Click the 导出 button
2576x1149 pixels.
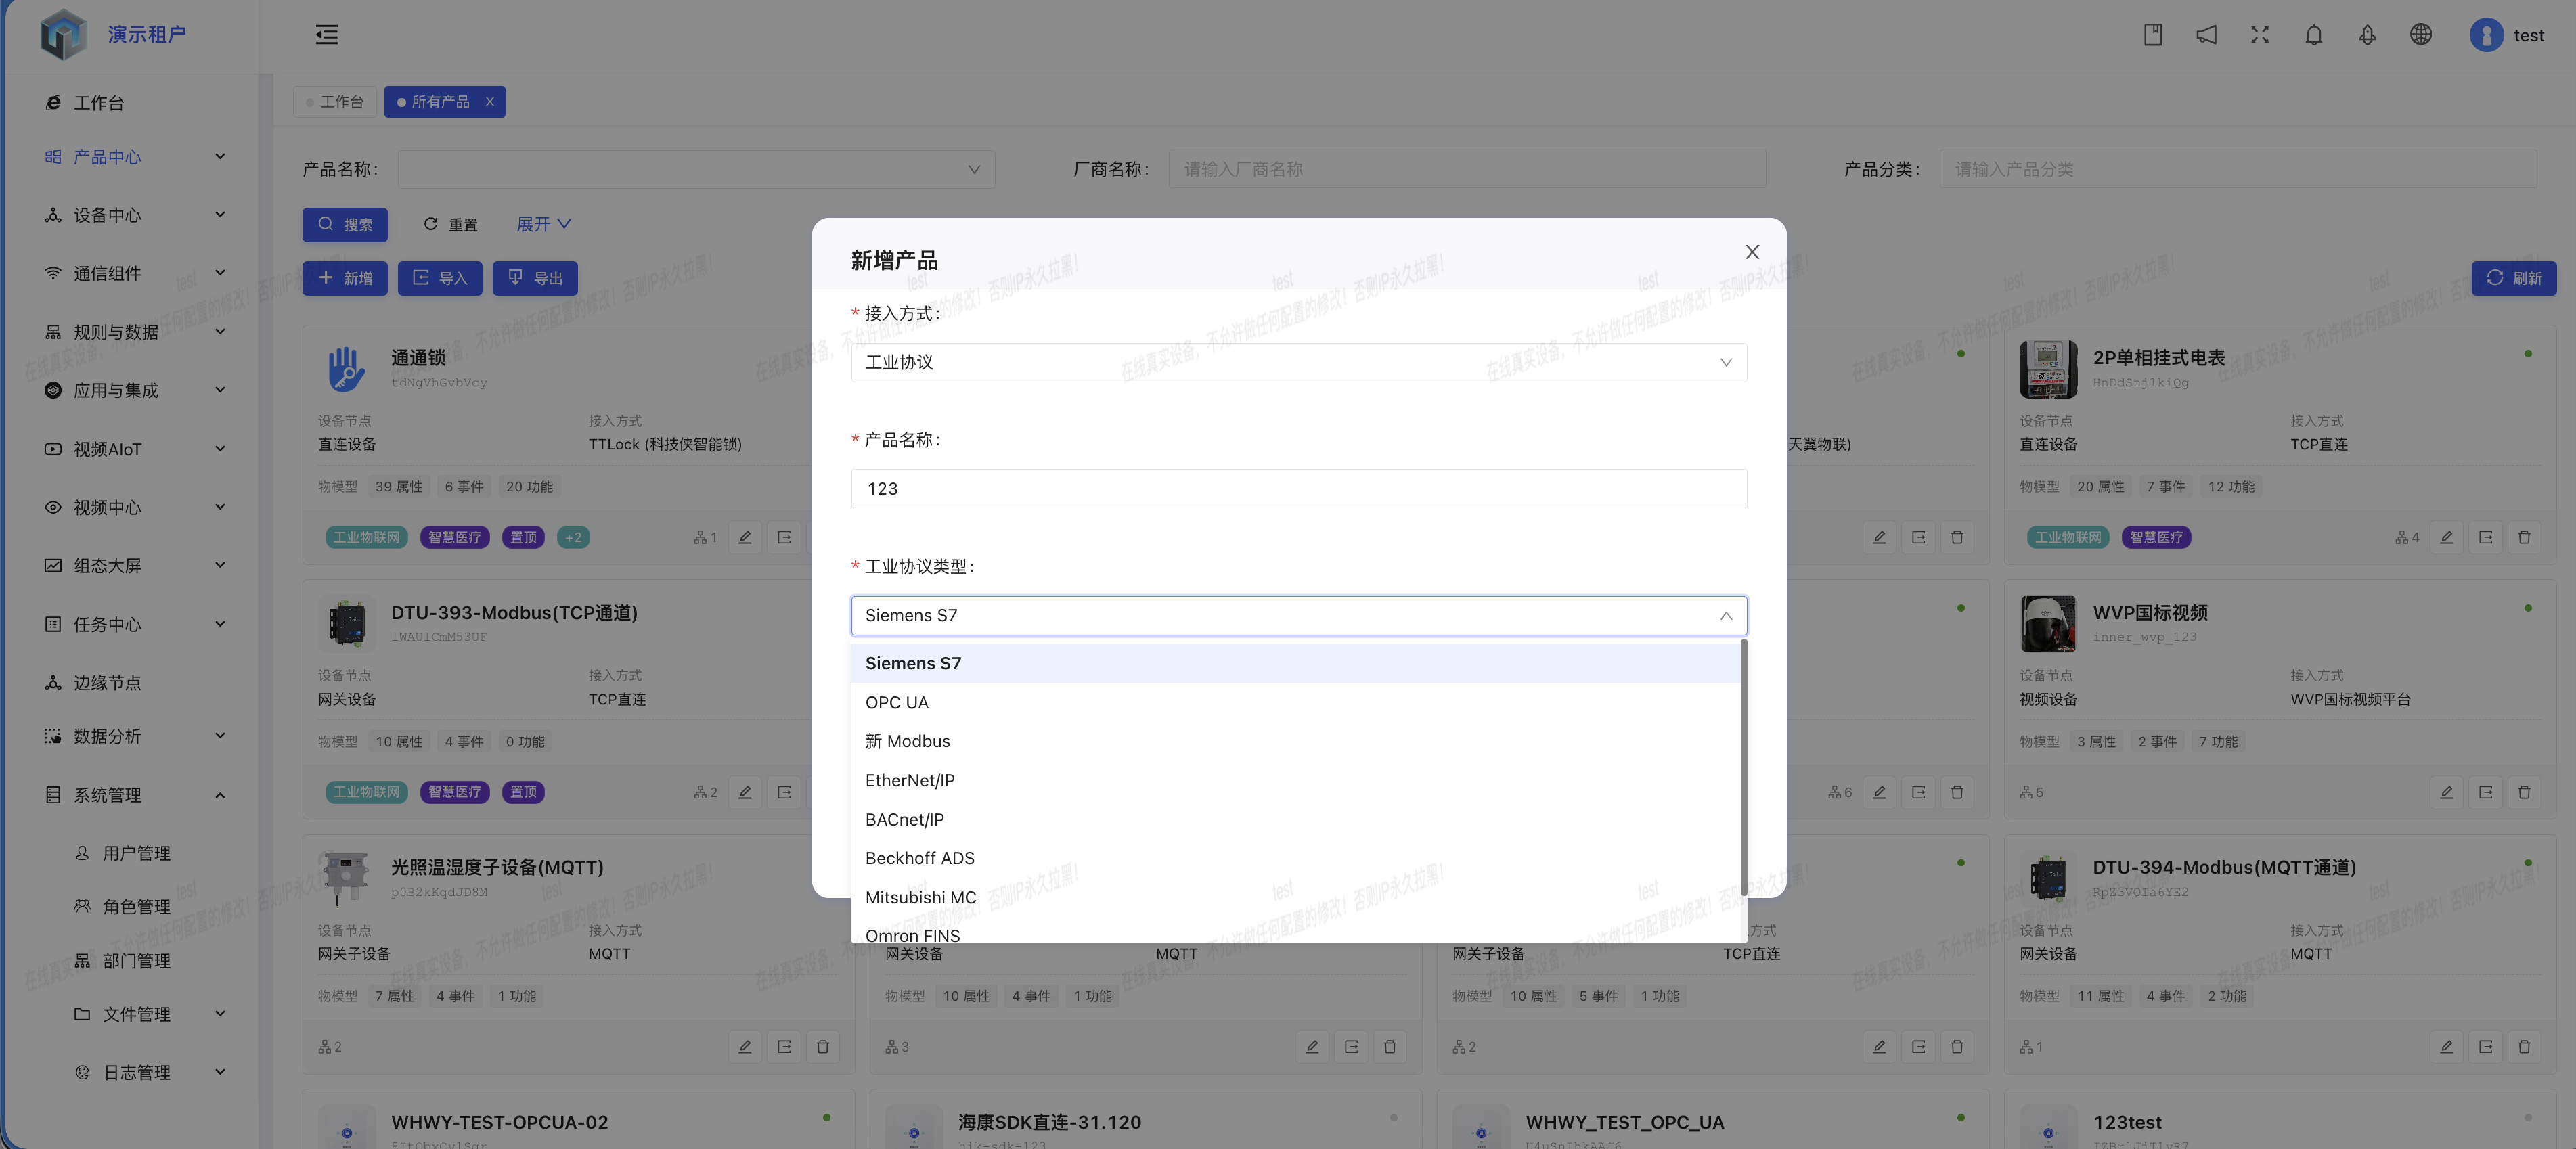[x=535, y=278]
